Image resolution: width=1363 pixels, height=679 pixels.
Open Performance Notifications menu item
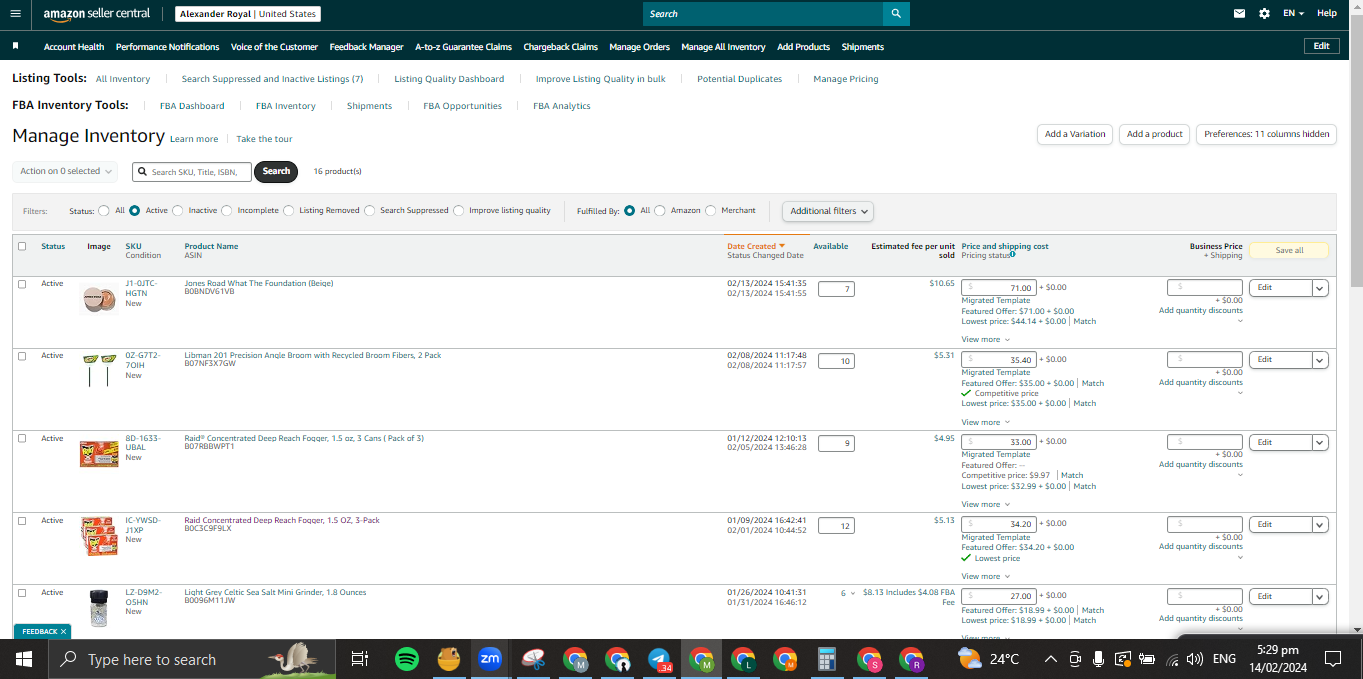[x=167, y=47]
